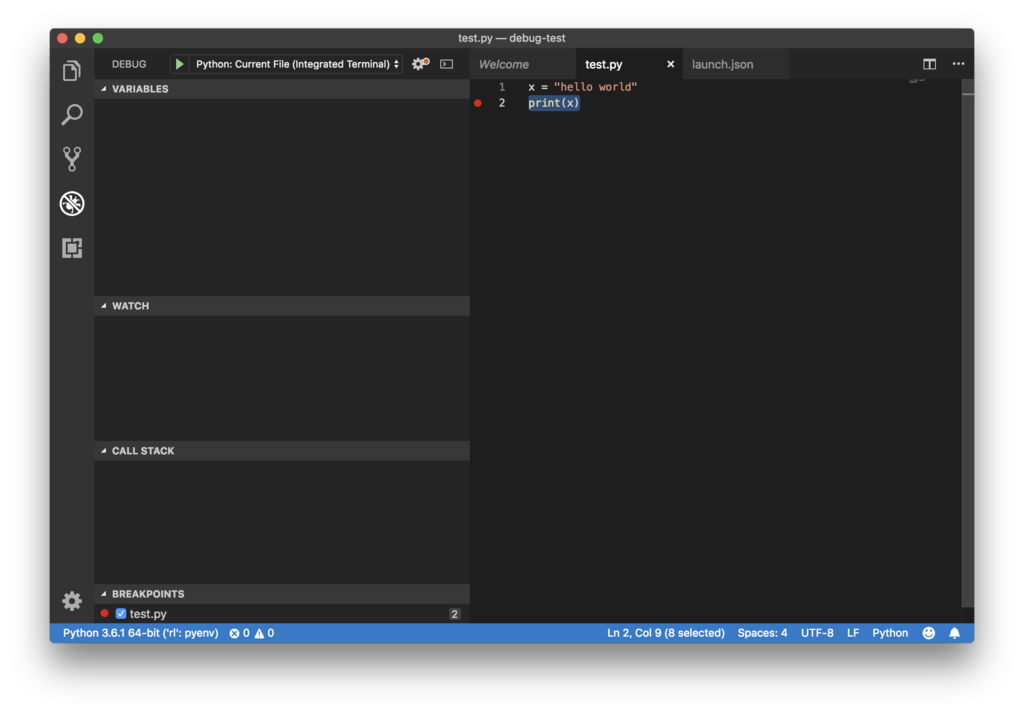Click the errors count icon in the status bar
Screen dimensions: 1024x714
point(234,633)
